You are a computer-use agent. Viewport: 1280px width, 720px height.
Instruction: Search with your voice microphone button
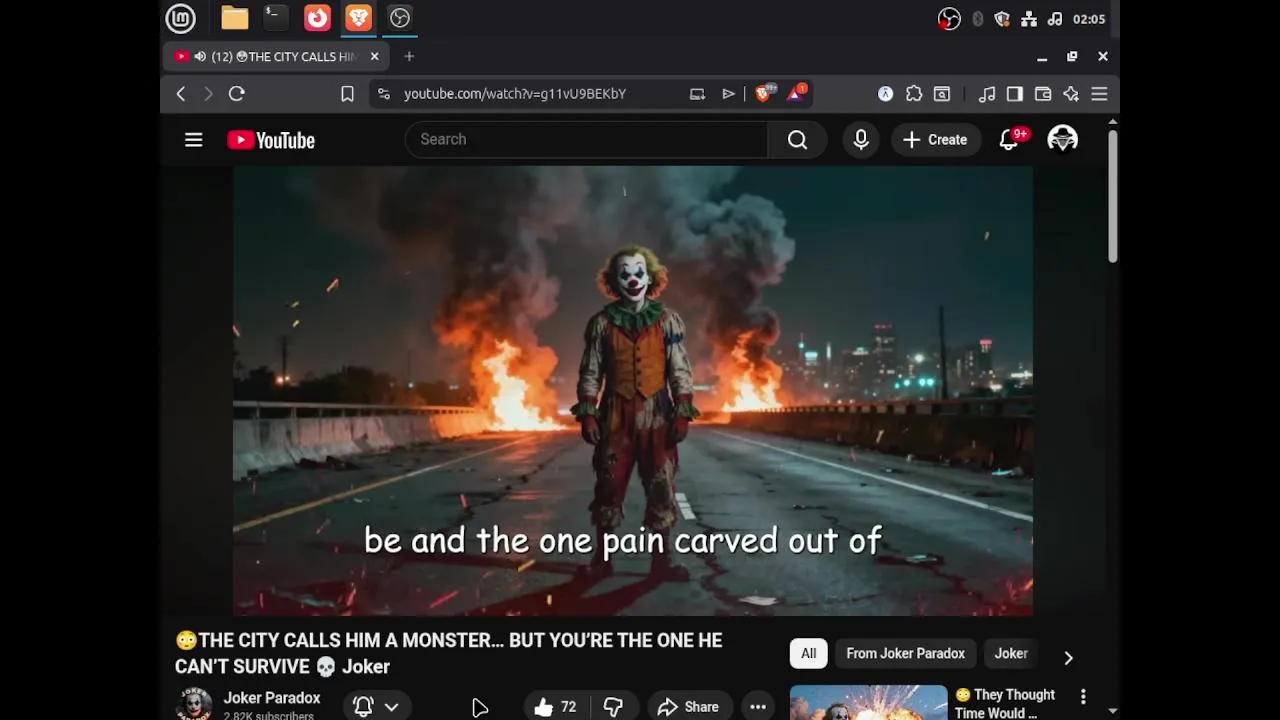pos(861,140)
